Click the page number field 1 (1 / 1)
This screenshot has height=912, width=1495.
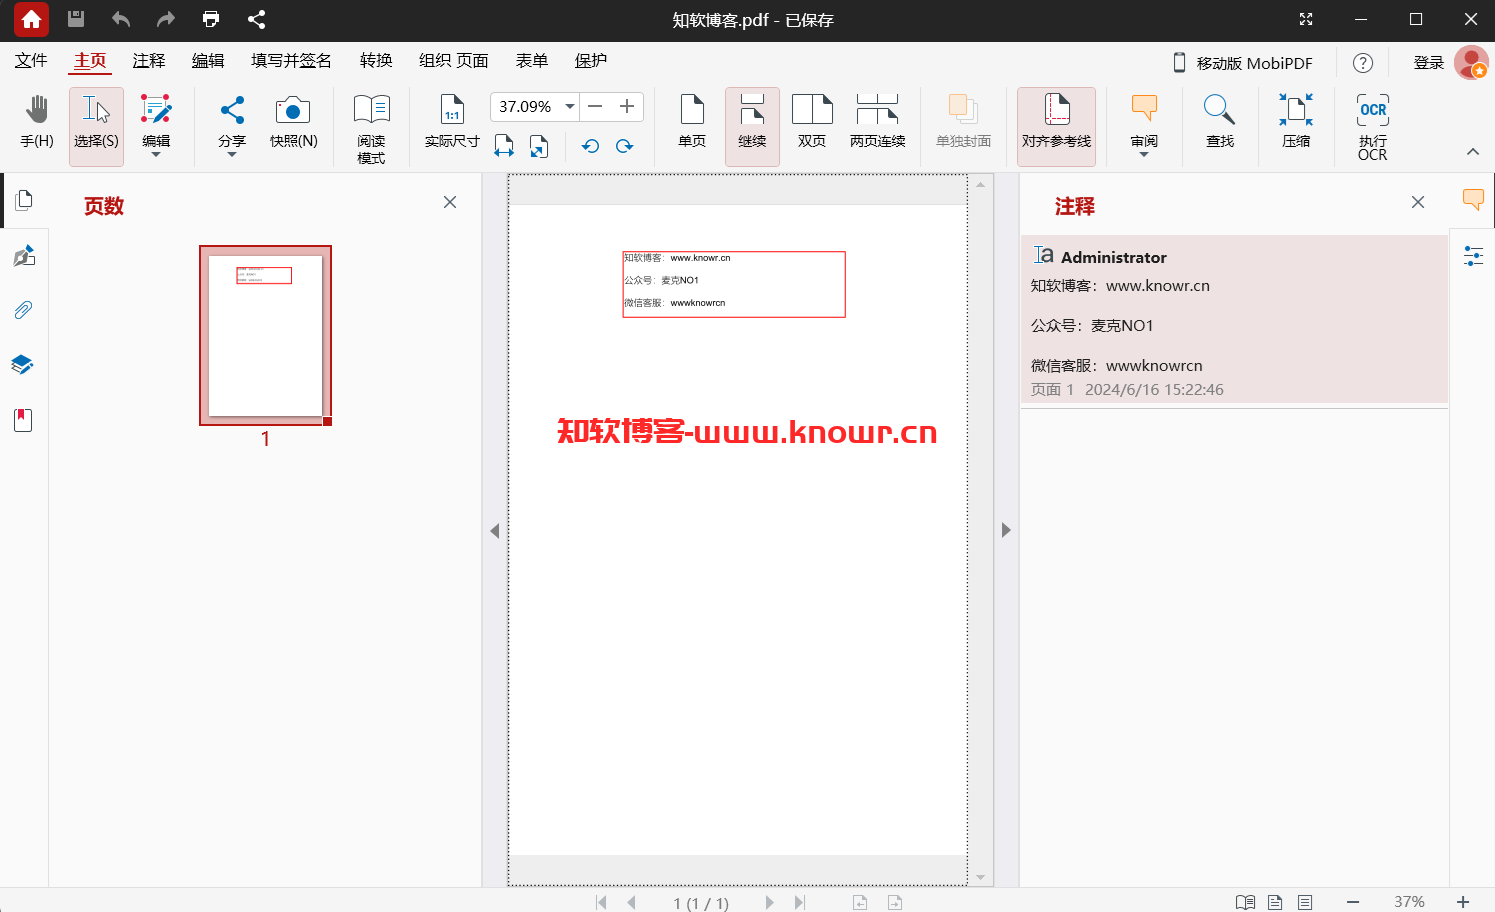pos(700,903)
